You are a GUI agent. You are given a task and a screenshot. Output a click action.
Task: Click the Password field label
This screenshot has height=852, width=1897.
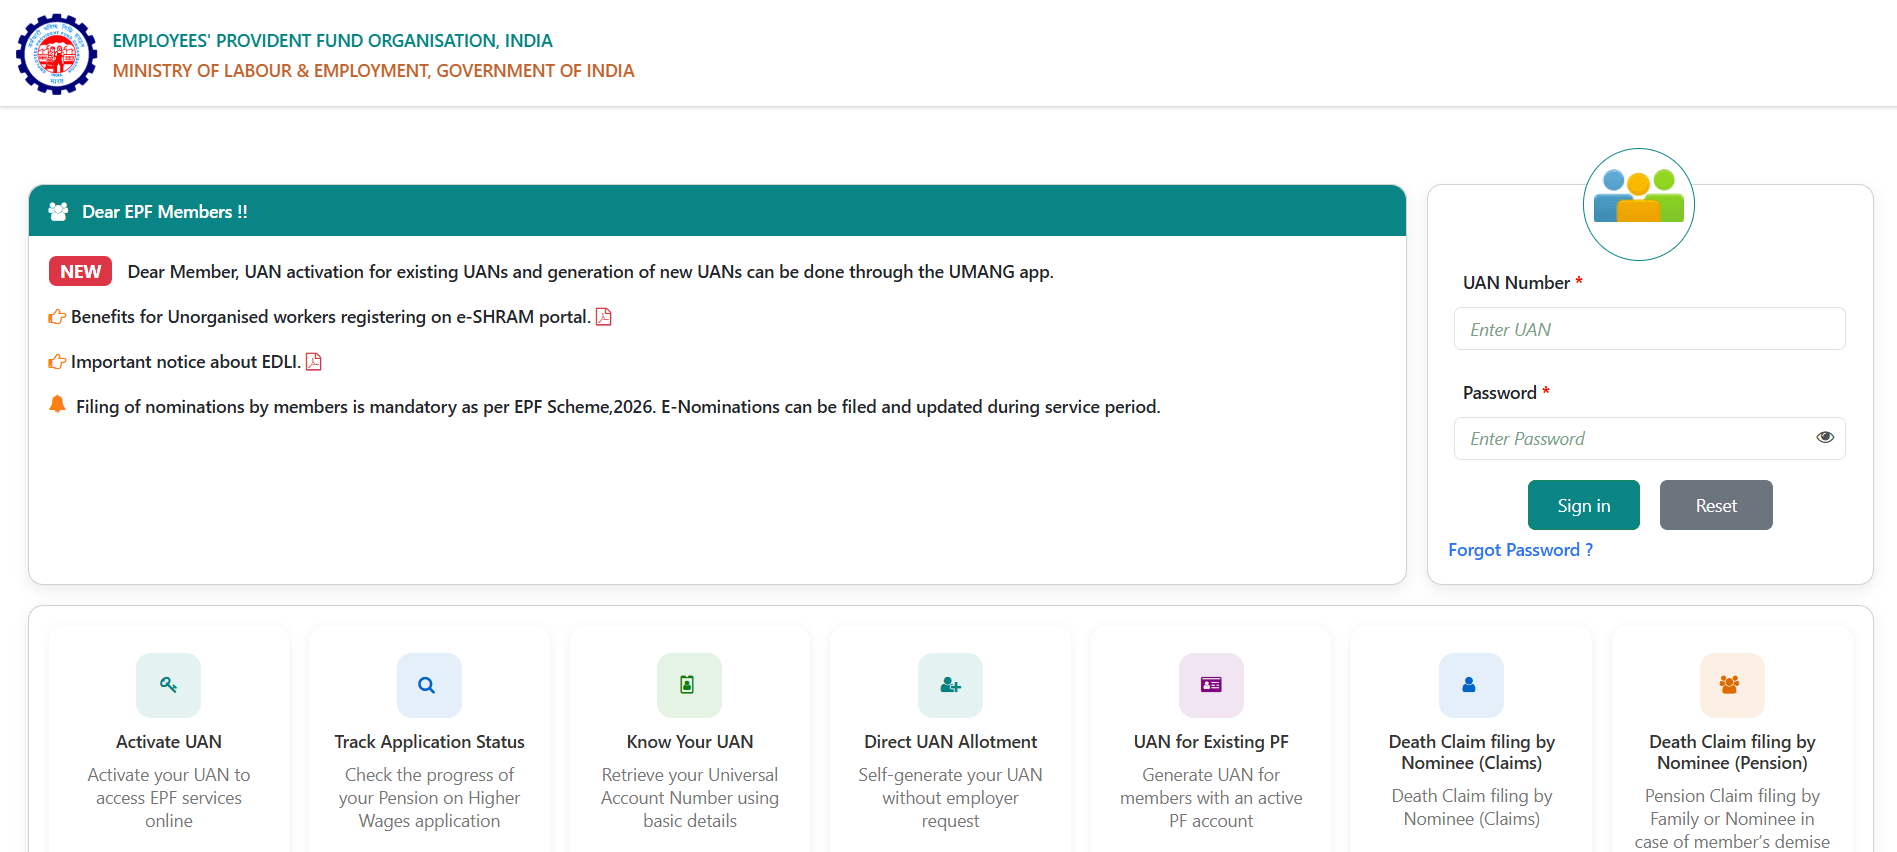click(1499, 393)
